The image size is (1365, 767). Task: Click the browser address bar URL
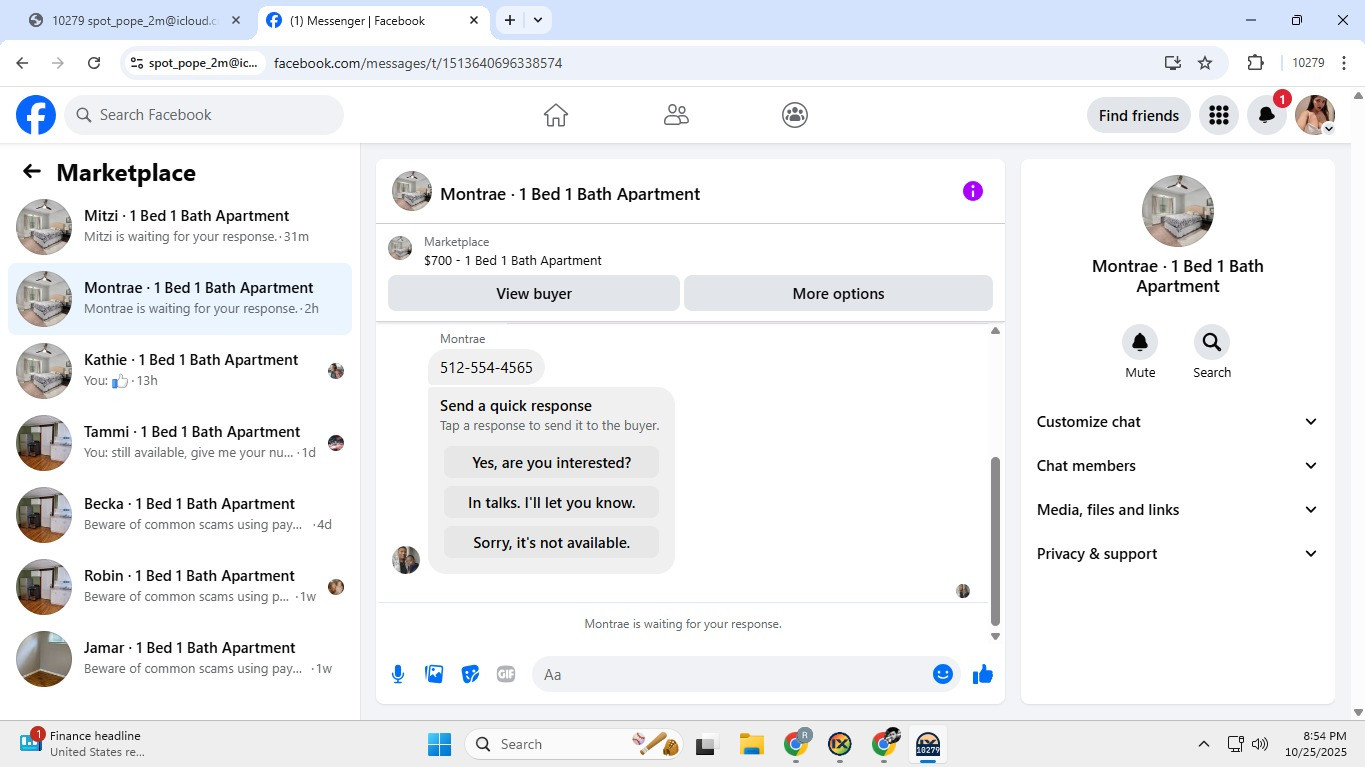coord(418,63)
